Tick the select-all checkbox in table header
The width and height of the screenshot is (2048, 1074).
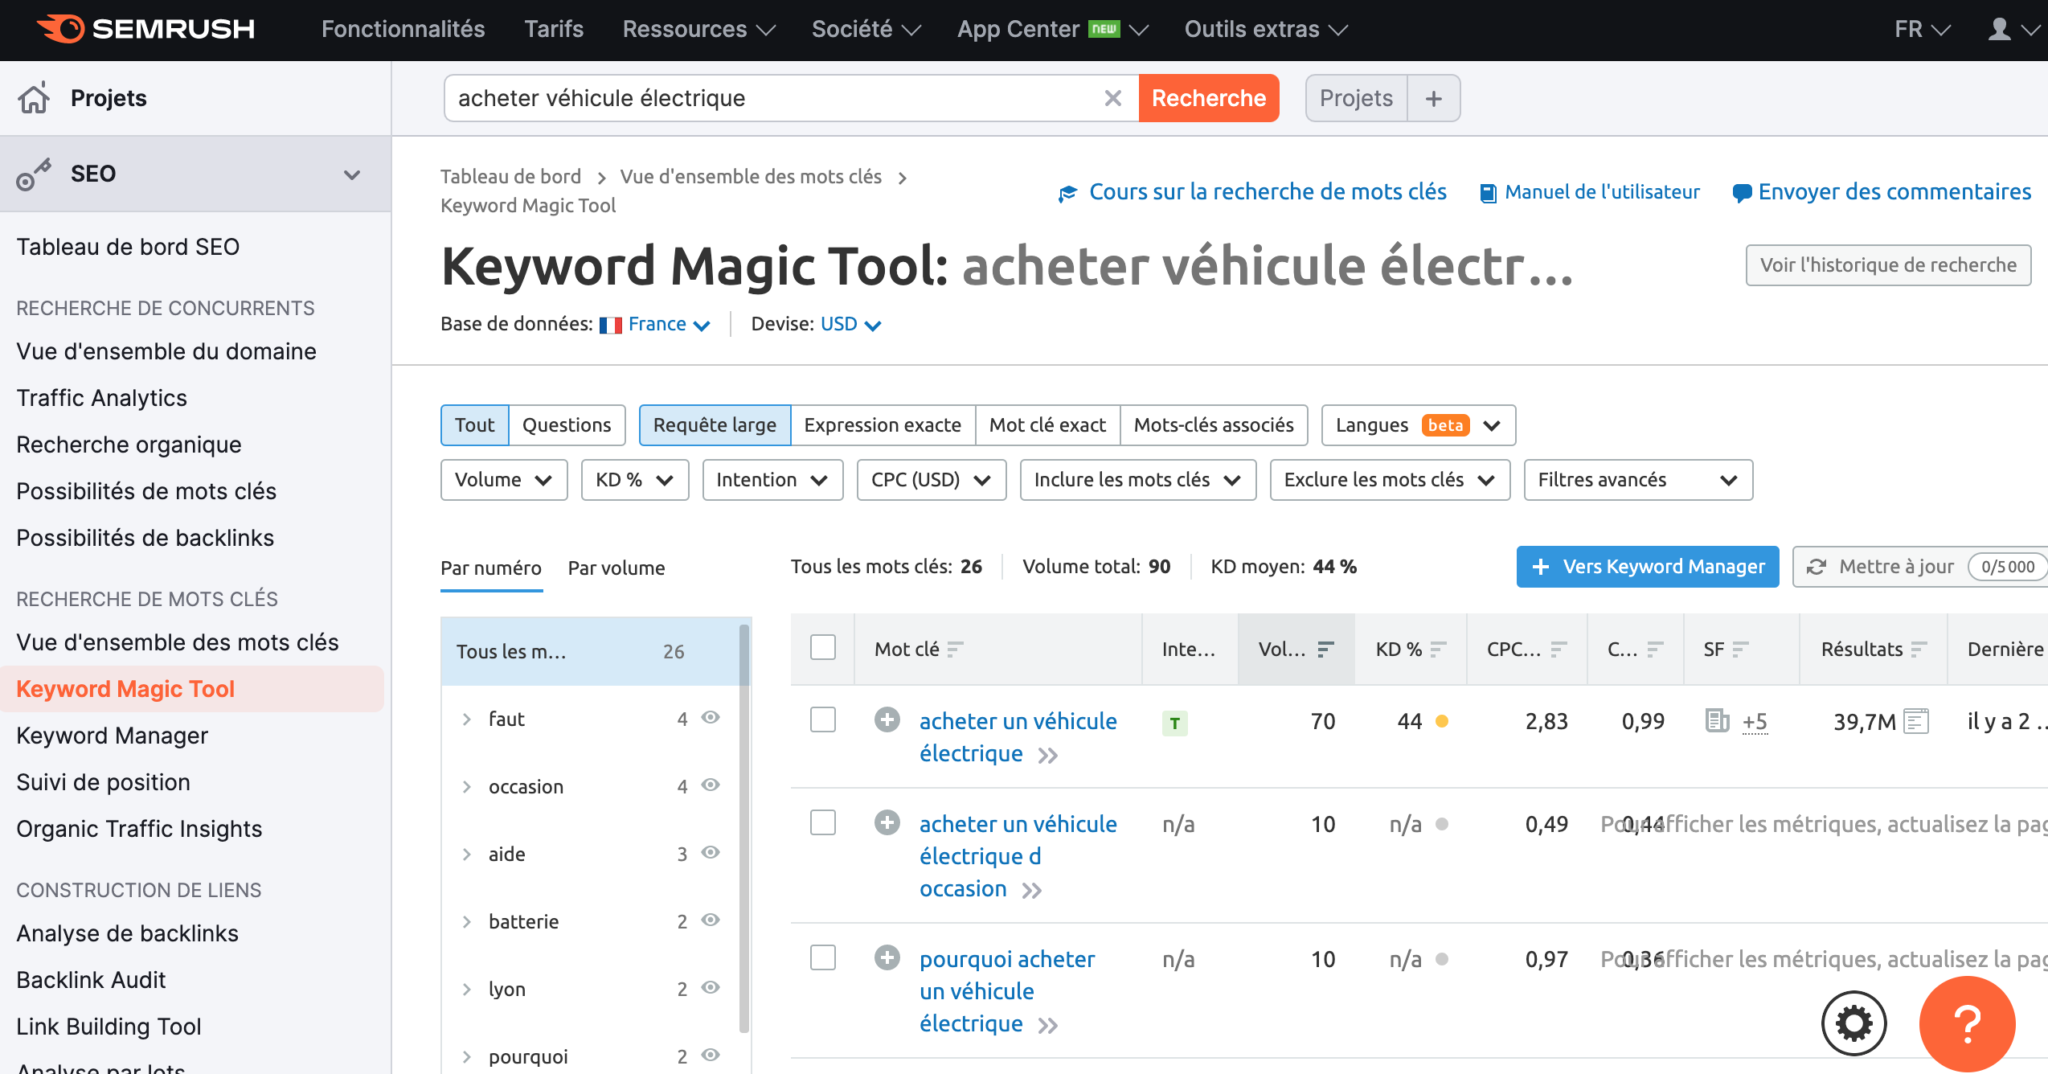tap(823, 648)
